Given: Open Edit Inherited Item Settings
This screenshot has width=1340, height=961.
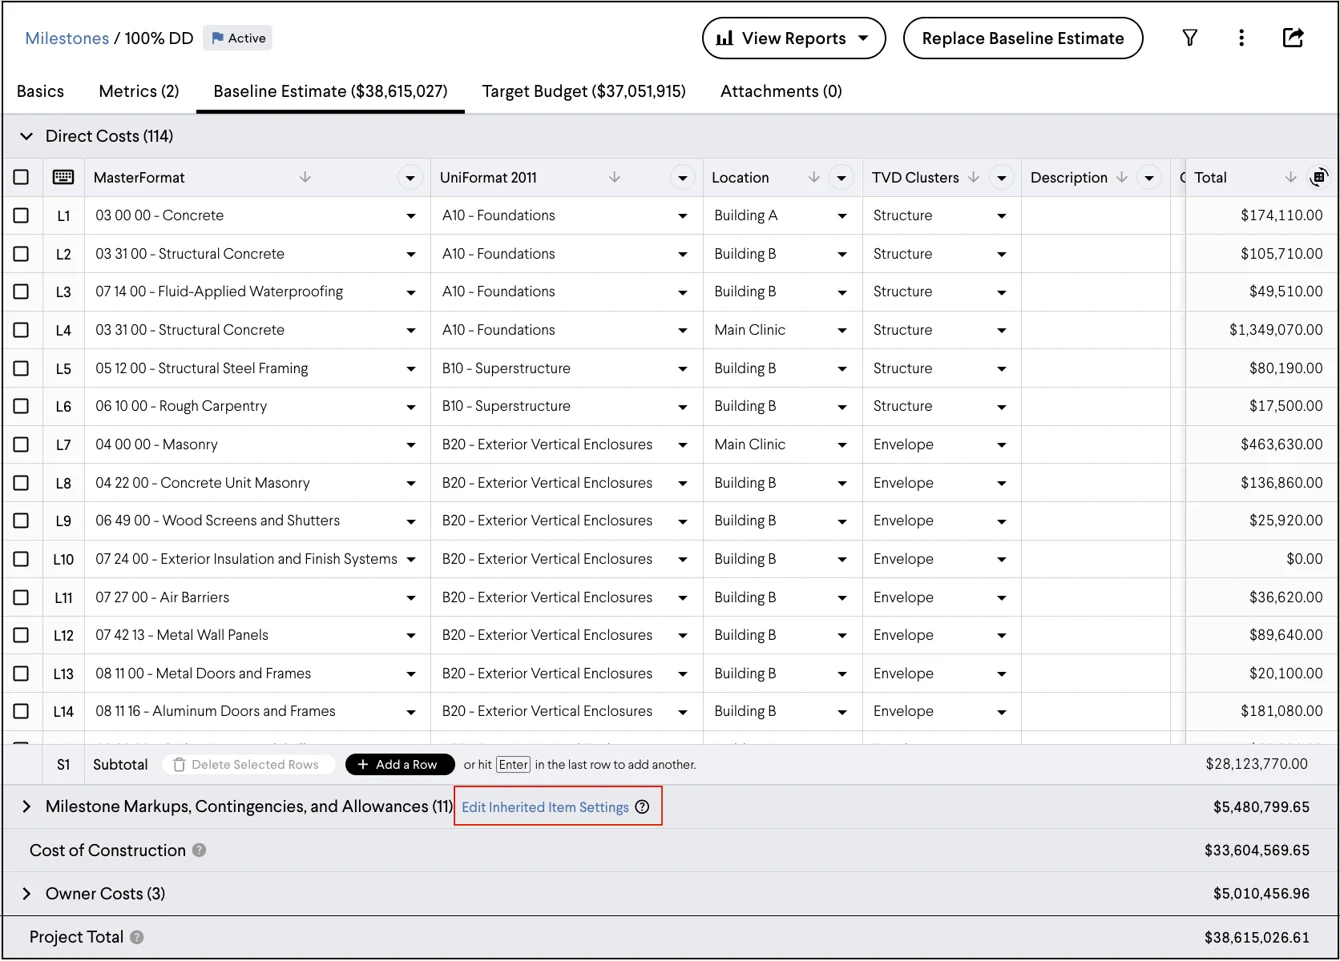Looking at the screenshot, I should tap(548, 807).
